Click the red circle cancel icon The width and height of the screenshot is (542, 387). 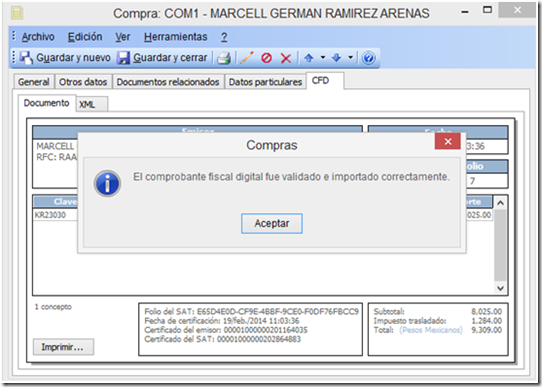(266, 58)
